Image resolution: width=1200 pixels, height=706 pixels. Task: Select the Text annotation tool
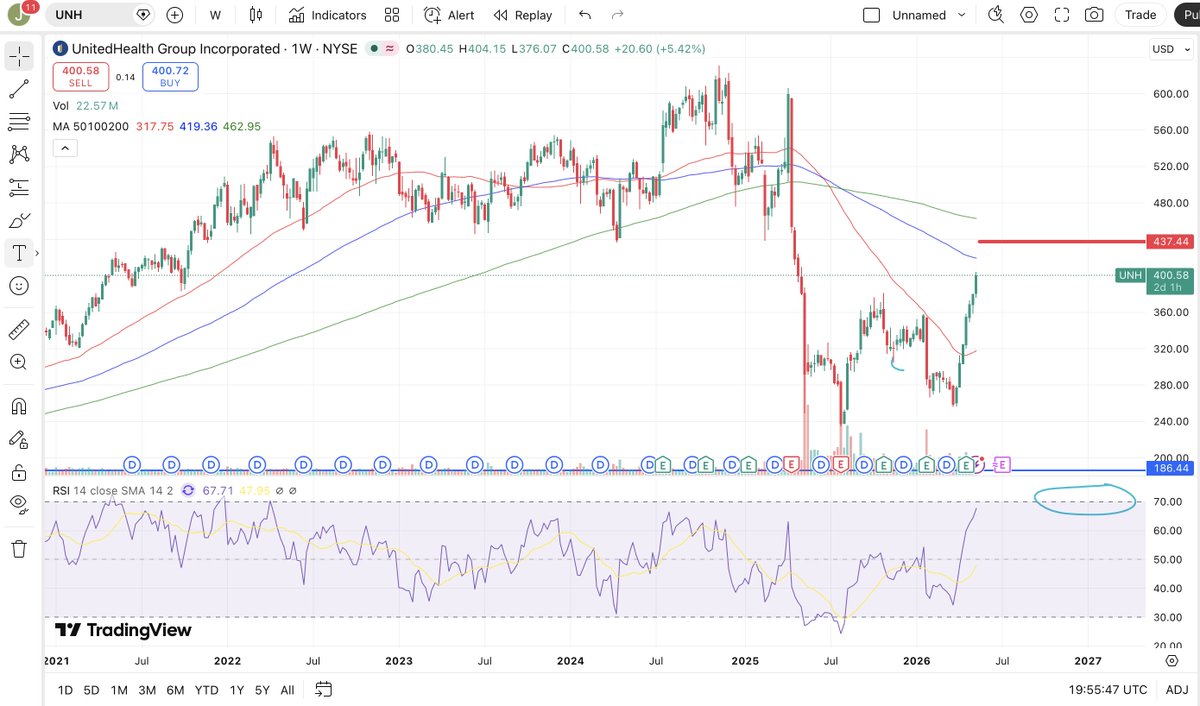click(19, 253)
